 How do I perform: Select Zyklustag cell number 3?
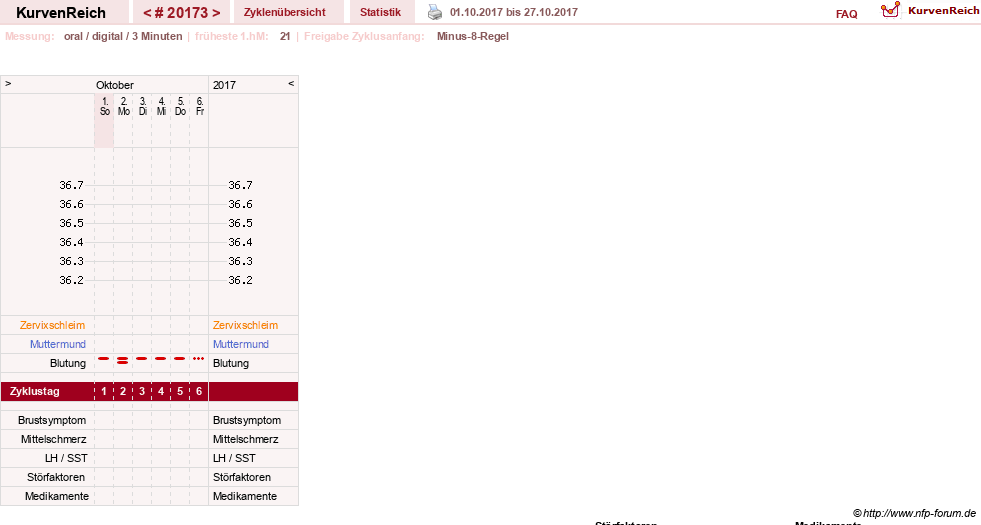[x=142, y=392]
